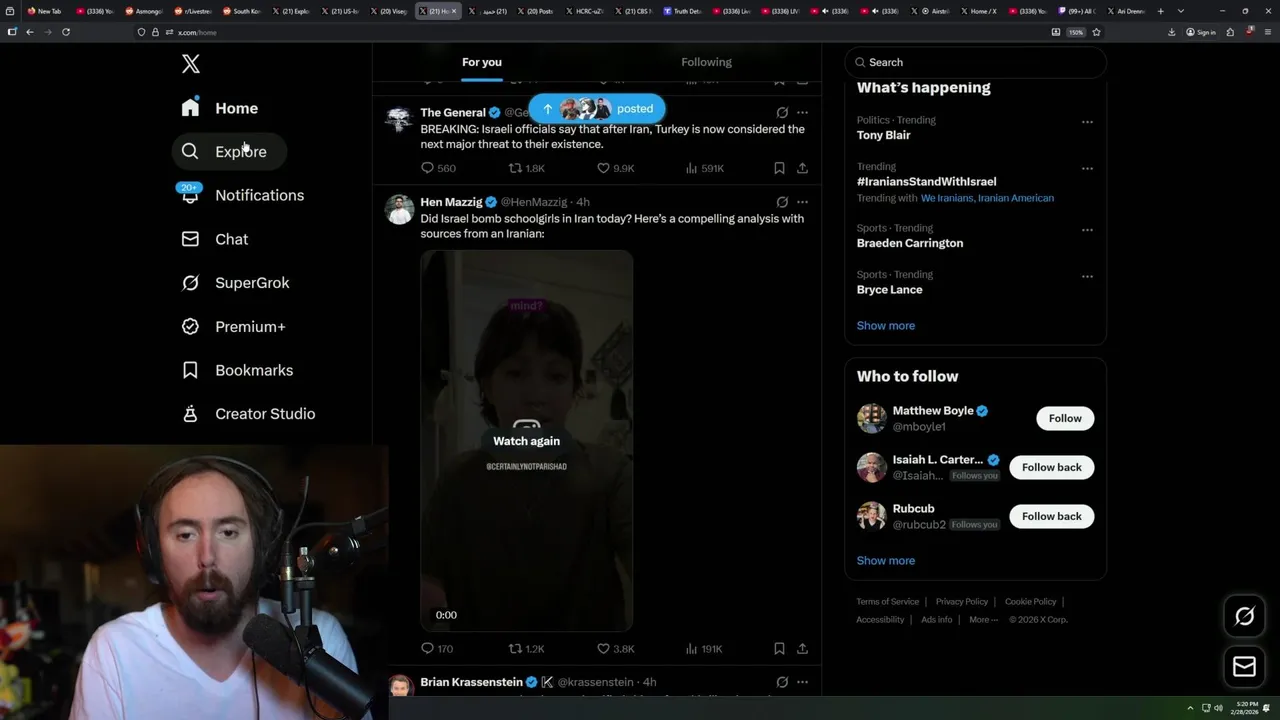Image resolution: width=1280 pixels, height=720 pixels.
Task: Open more options for #IraniansStandWithIsrael trend
Action: (x=1087, y=169)
